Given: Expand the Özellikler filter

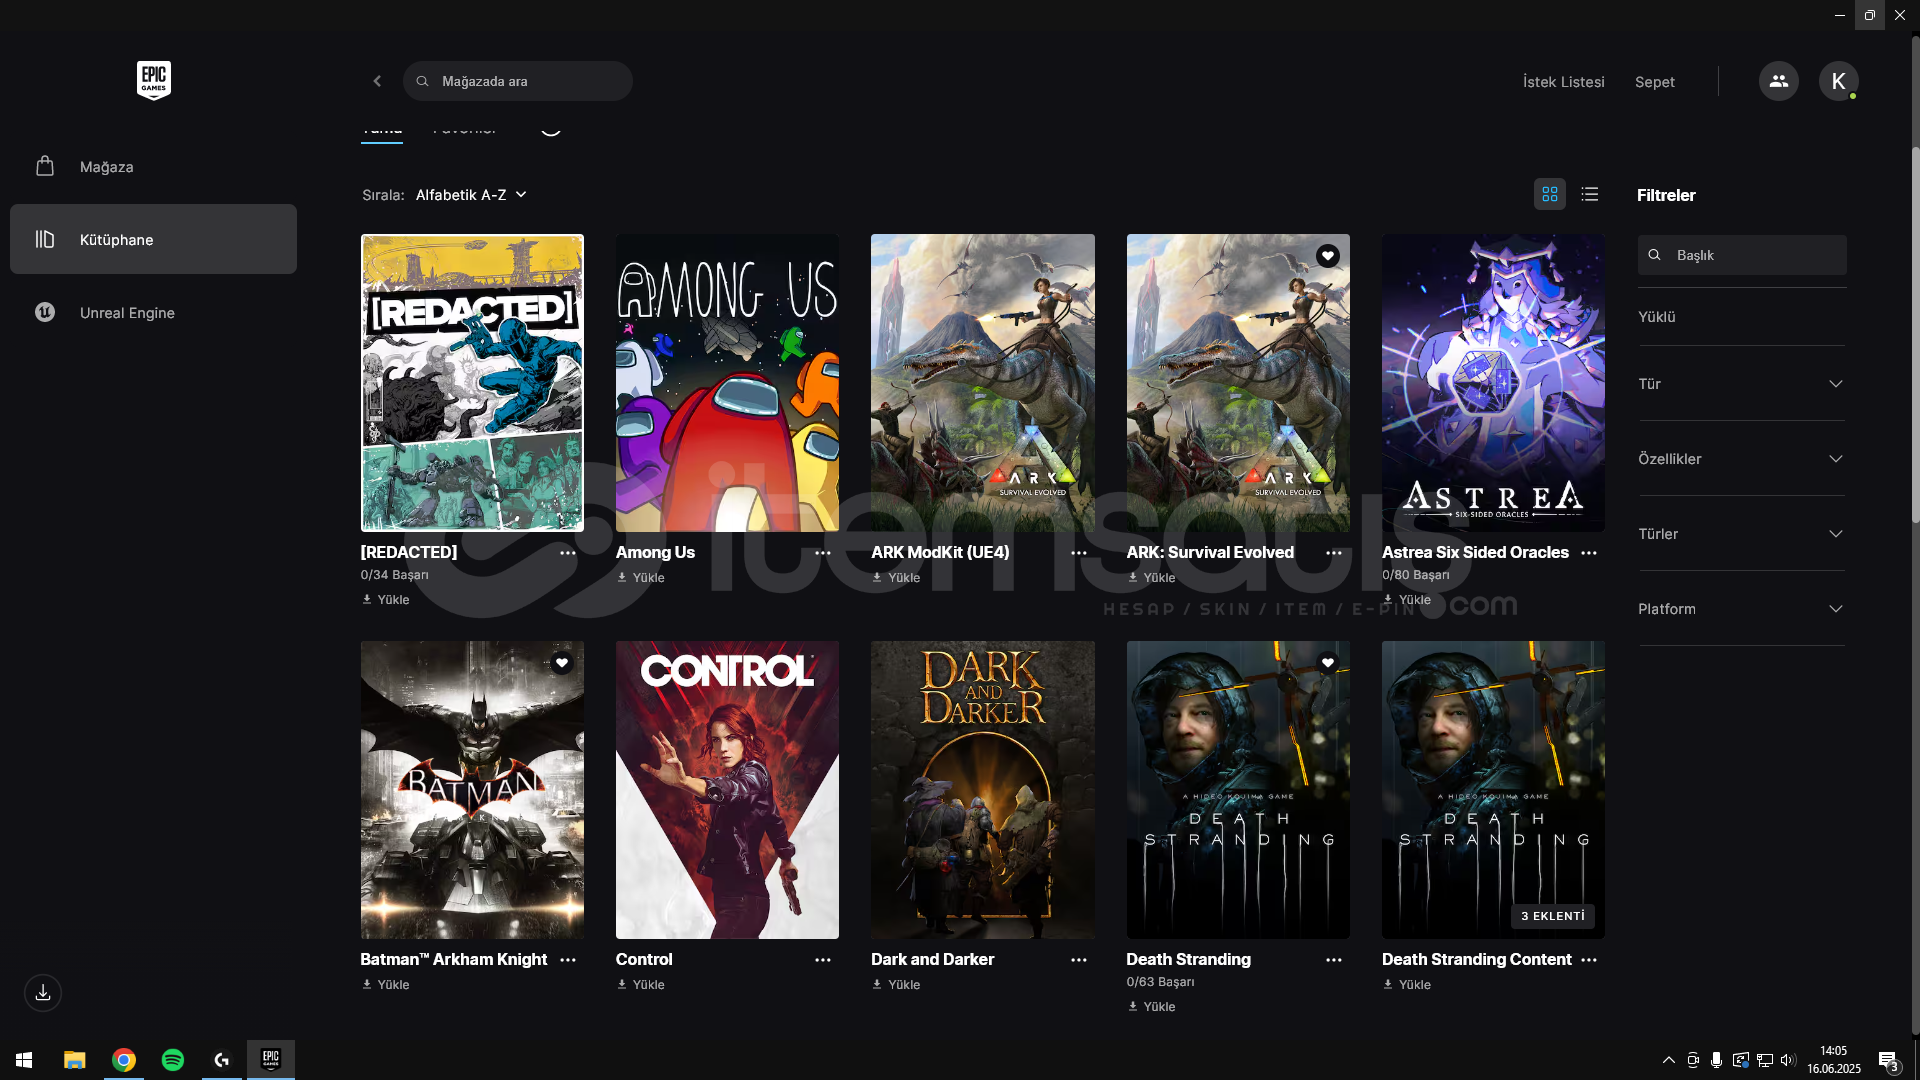Looking at the screenshot, I should pyautogui.click(x=1741, y=459).
